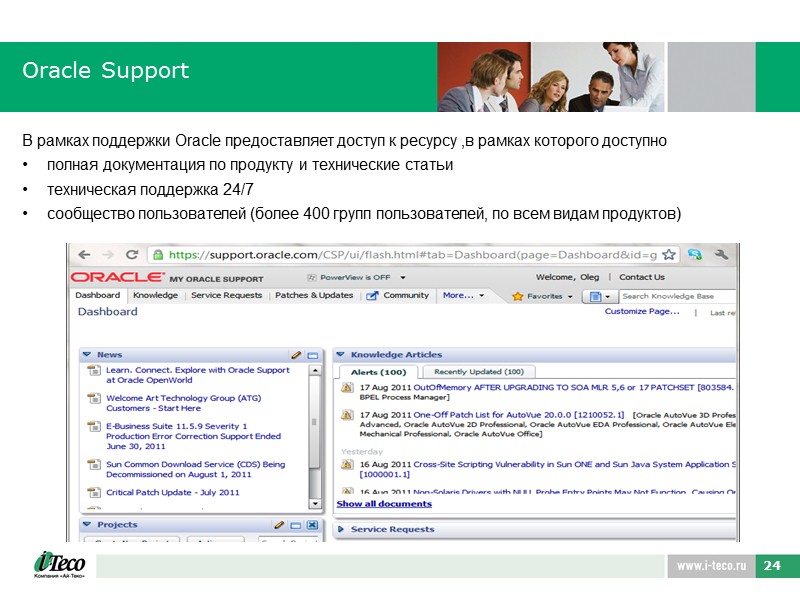800x600 pixels.
Task: Click news icon beside Sun Common Download Service
Action: point(94,464)
